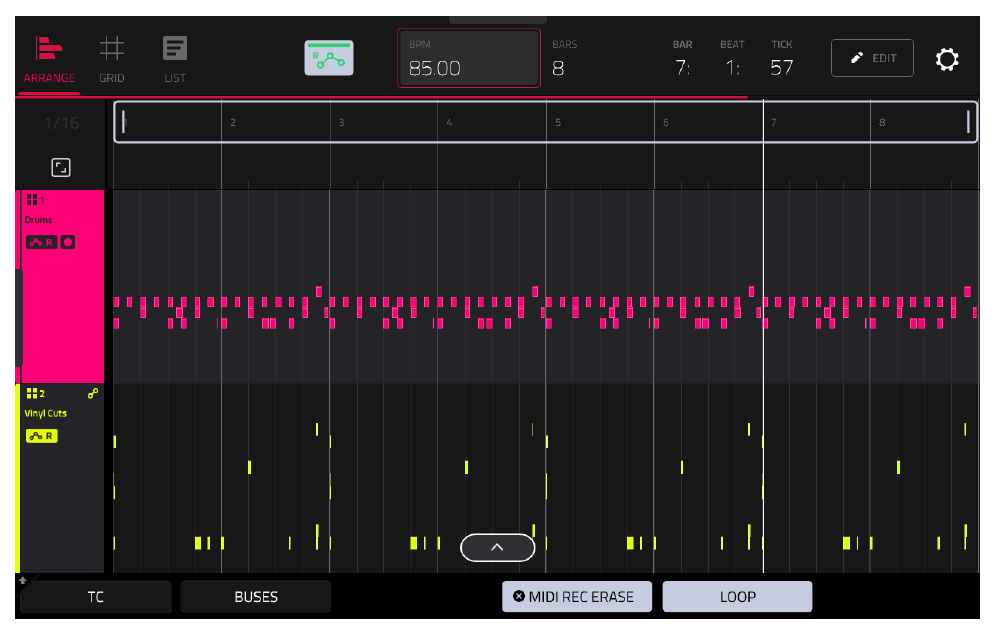The image size is (996, 636).
Task: Click the loop start handle at bar 1
Action: coord(123,122)
